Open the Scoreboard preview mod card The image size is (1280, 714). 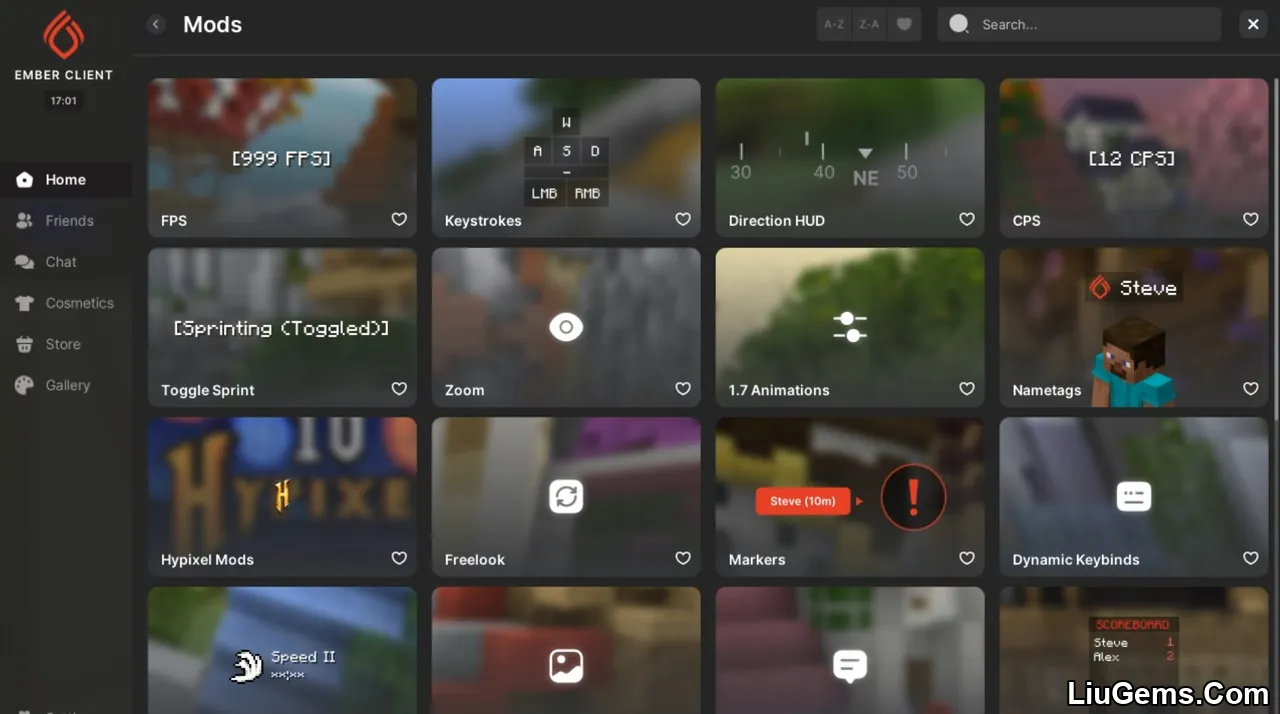click(1134, 650)
